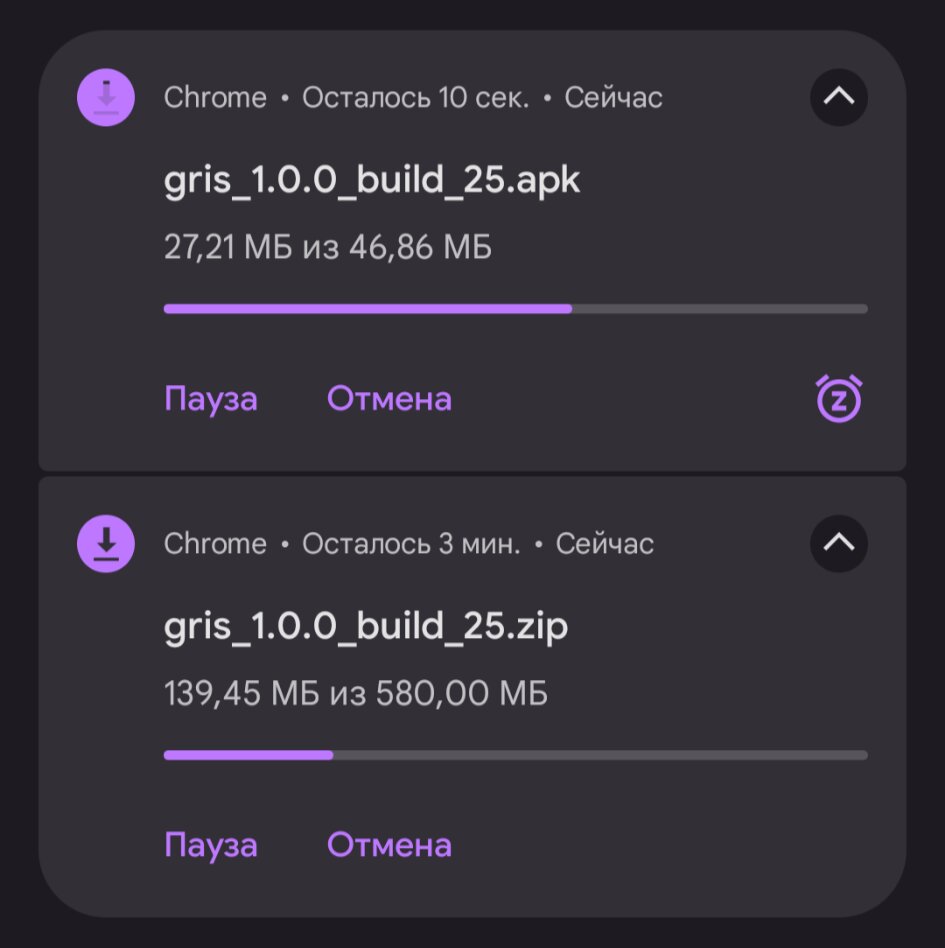Tap the 'Осталось 3 мин.' status text
945x948 pixels.
coord(411,544)
